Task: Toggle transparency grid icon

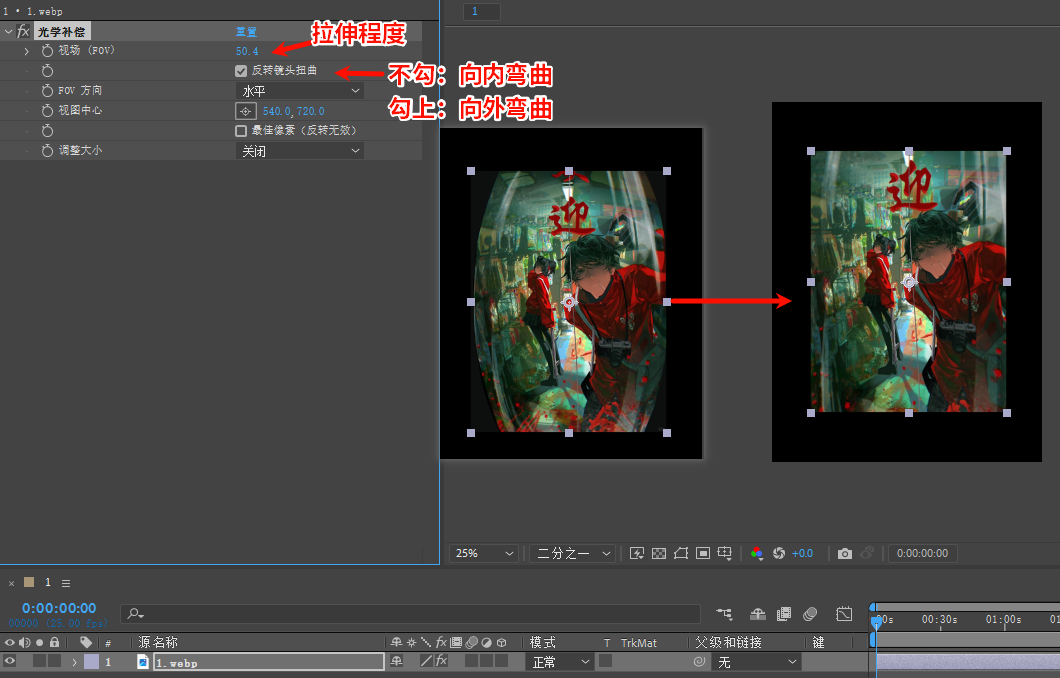Action: [659, 553]
